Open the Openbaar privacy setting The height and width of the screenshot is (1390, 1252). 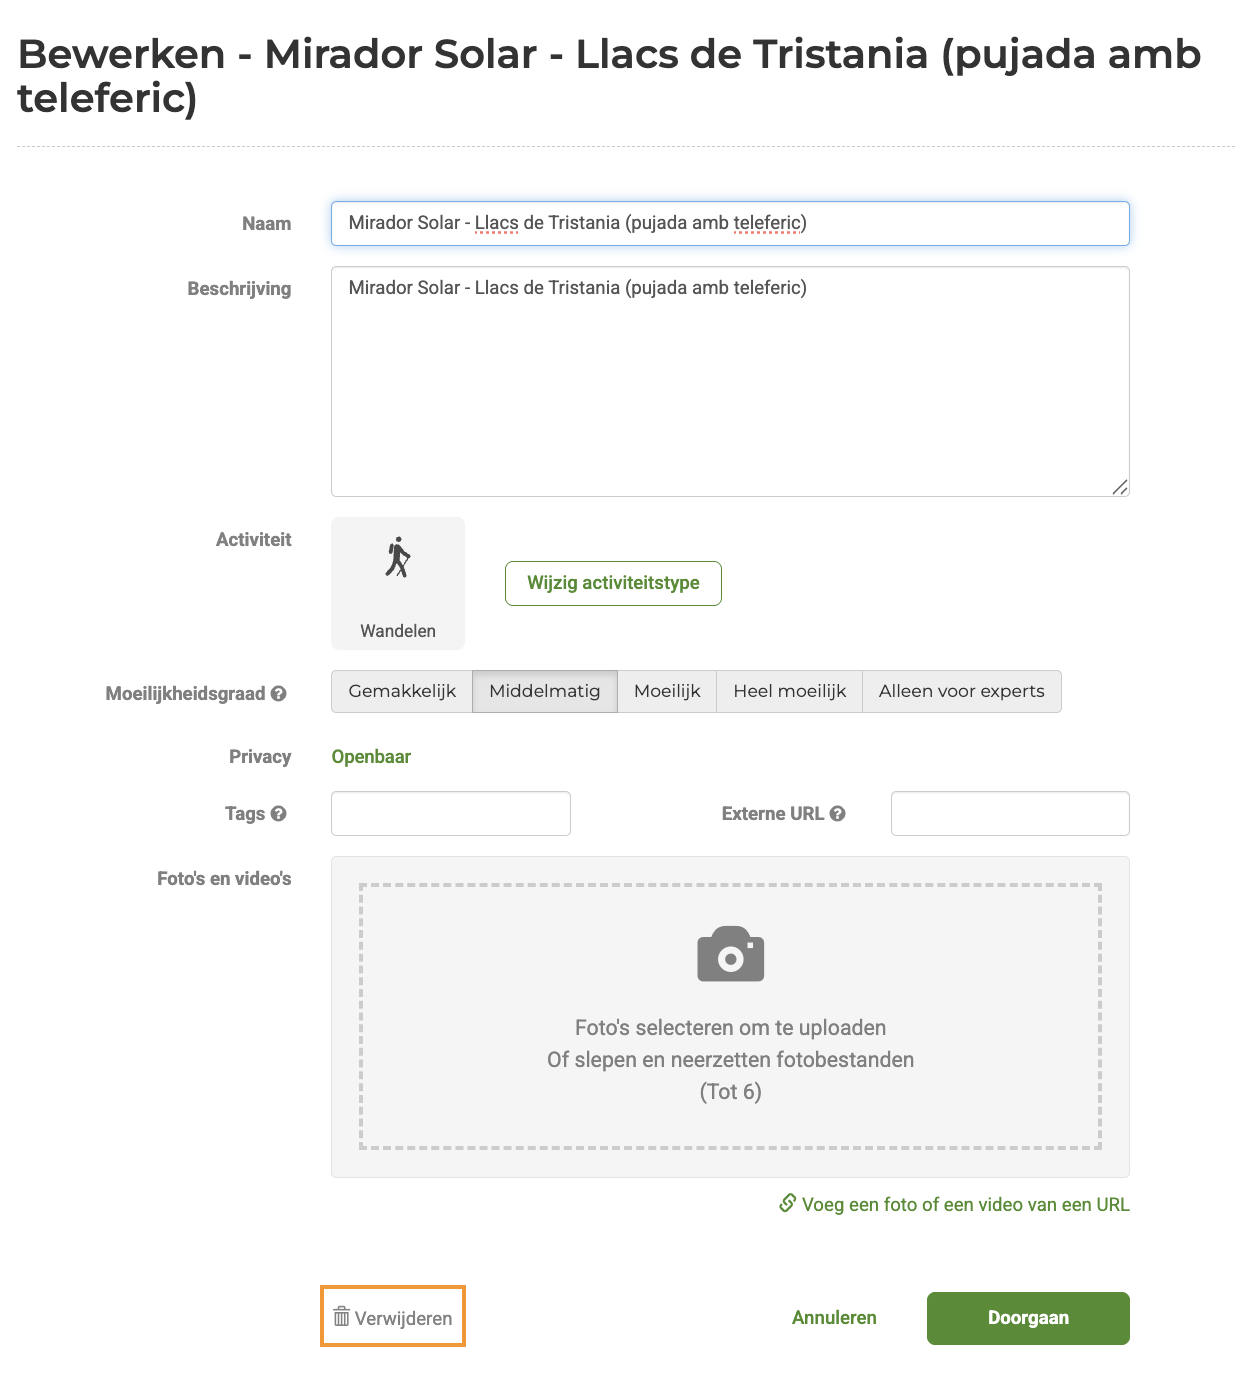coord(371,756)
